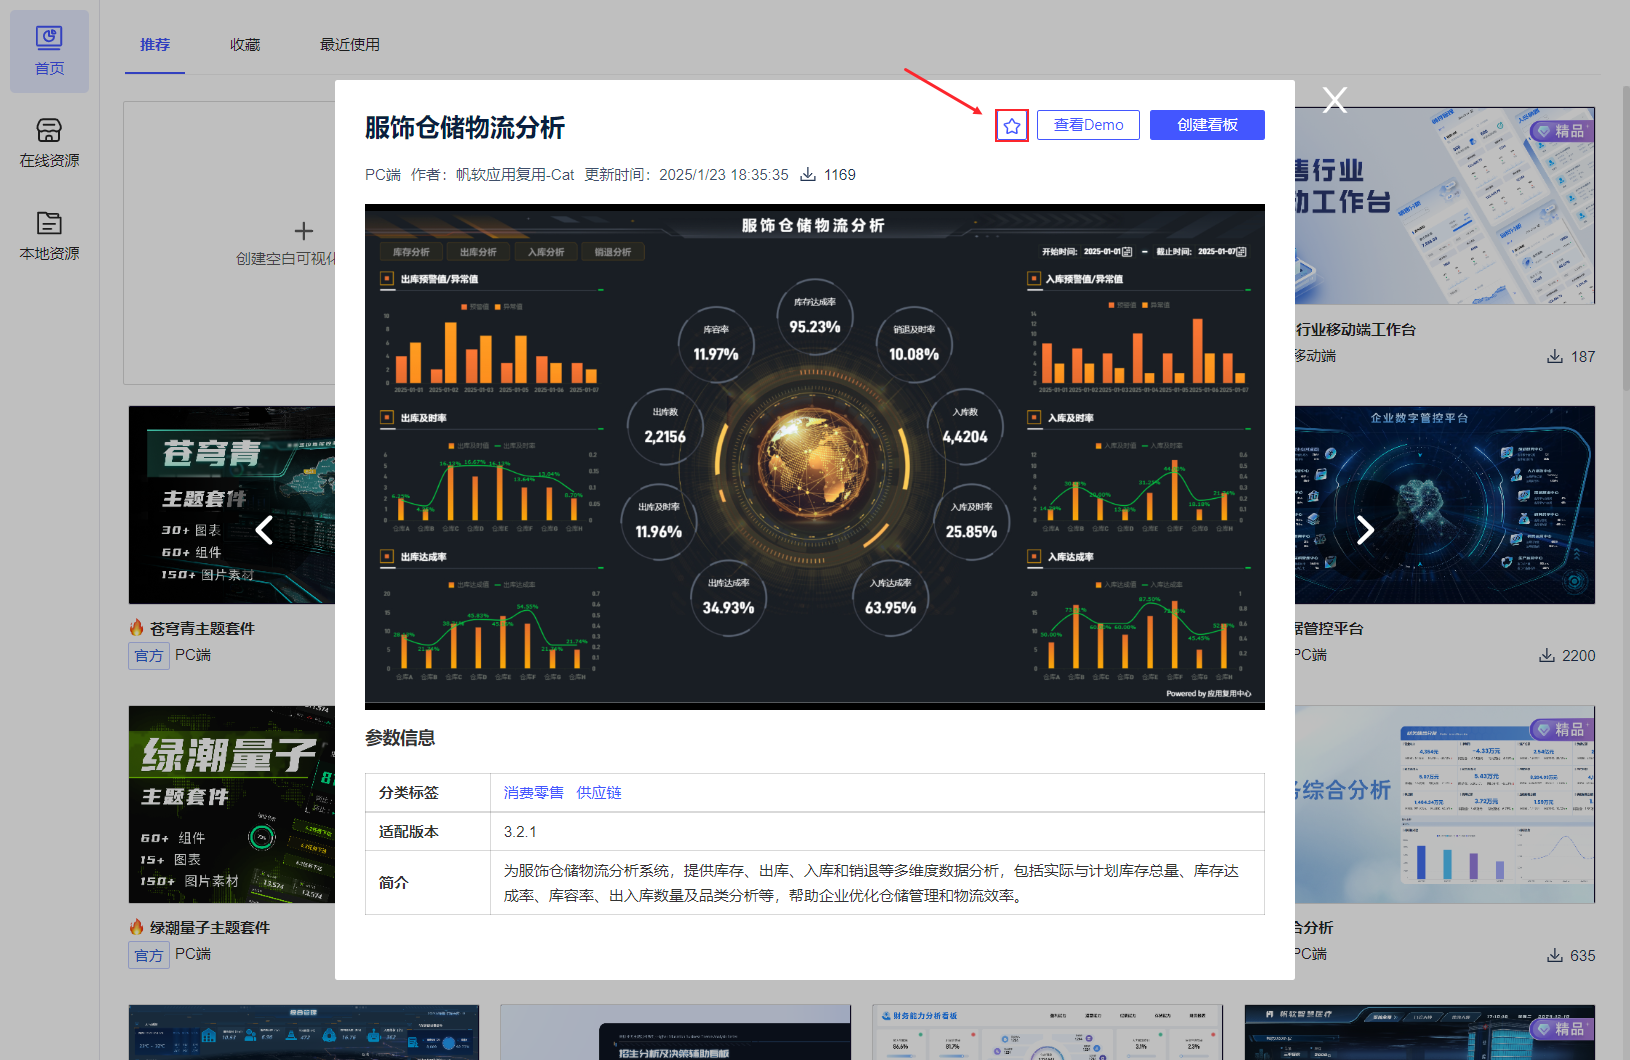Open the 消费零售 category tag link
The height and width of the screenshot is (1060, 1630).
(x=534, y=793)
